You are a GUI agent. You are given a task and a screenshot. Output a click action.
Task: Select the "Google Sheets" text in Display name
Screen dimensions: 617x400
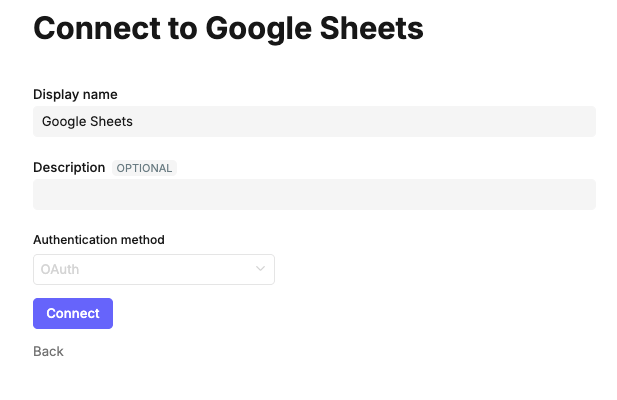pos(87,122)
